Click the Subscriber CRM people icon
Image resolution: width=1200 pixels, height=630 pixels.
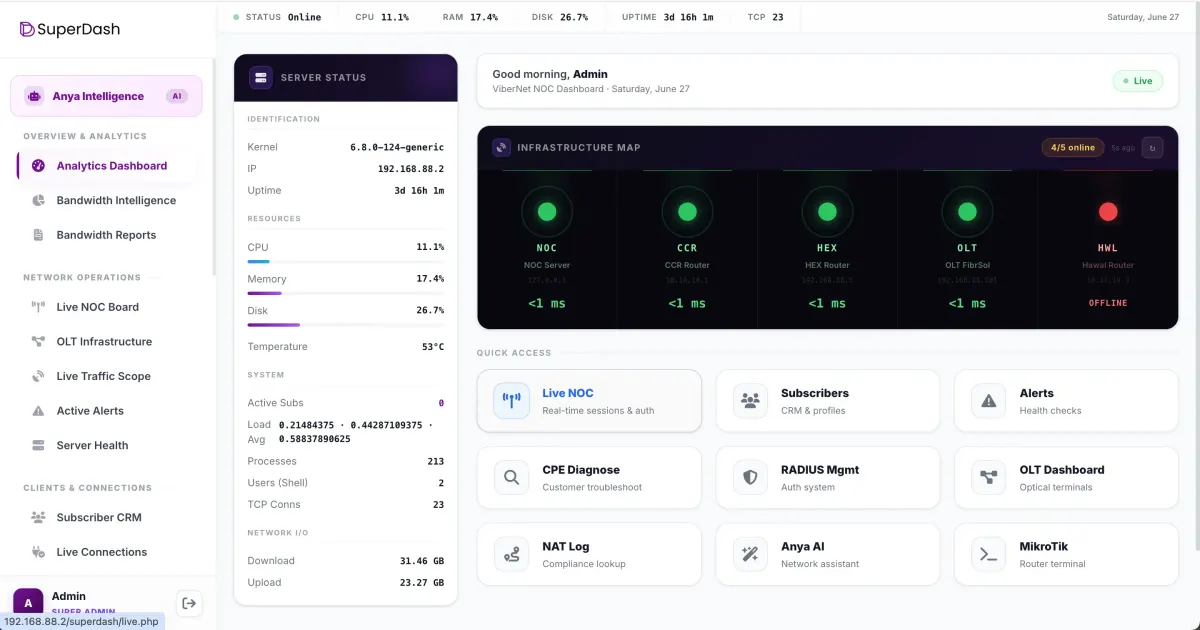click(x=38, y=517)
